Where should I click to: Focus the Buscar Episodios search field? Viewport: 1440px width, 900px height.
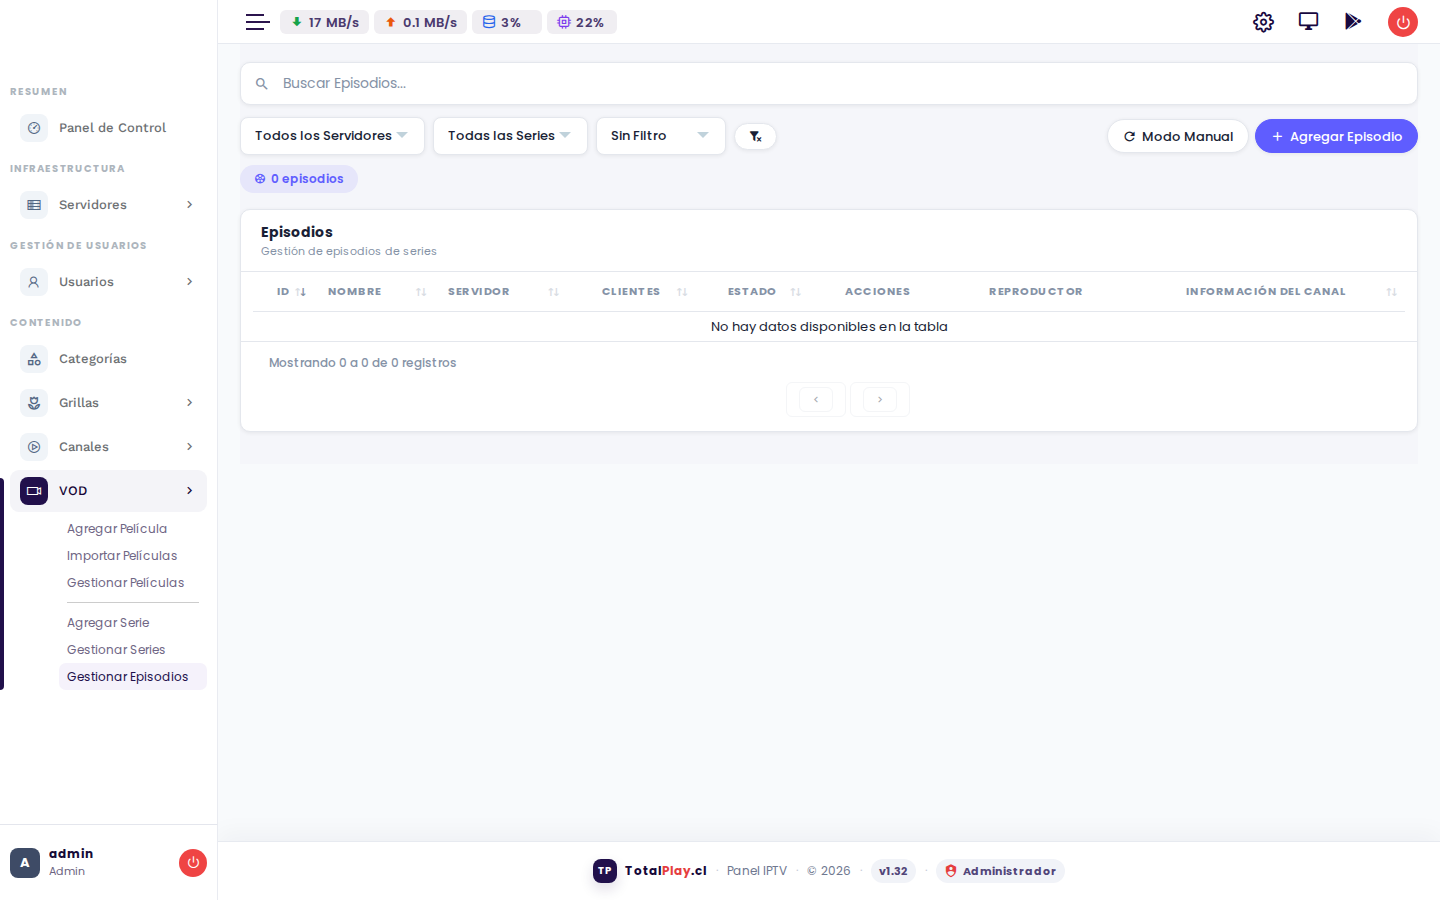pyautogui.click(x=829, y=84)
